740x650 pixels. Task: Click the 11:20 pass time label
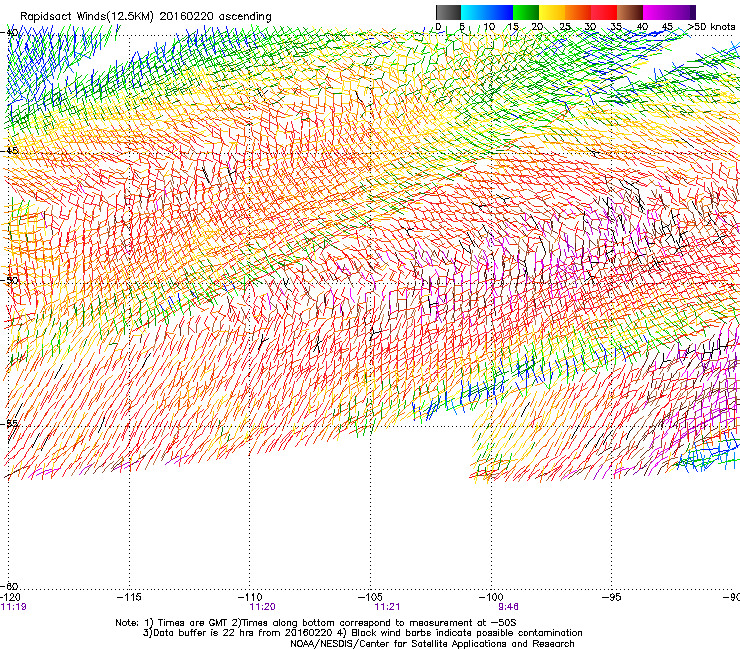262,607
